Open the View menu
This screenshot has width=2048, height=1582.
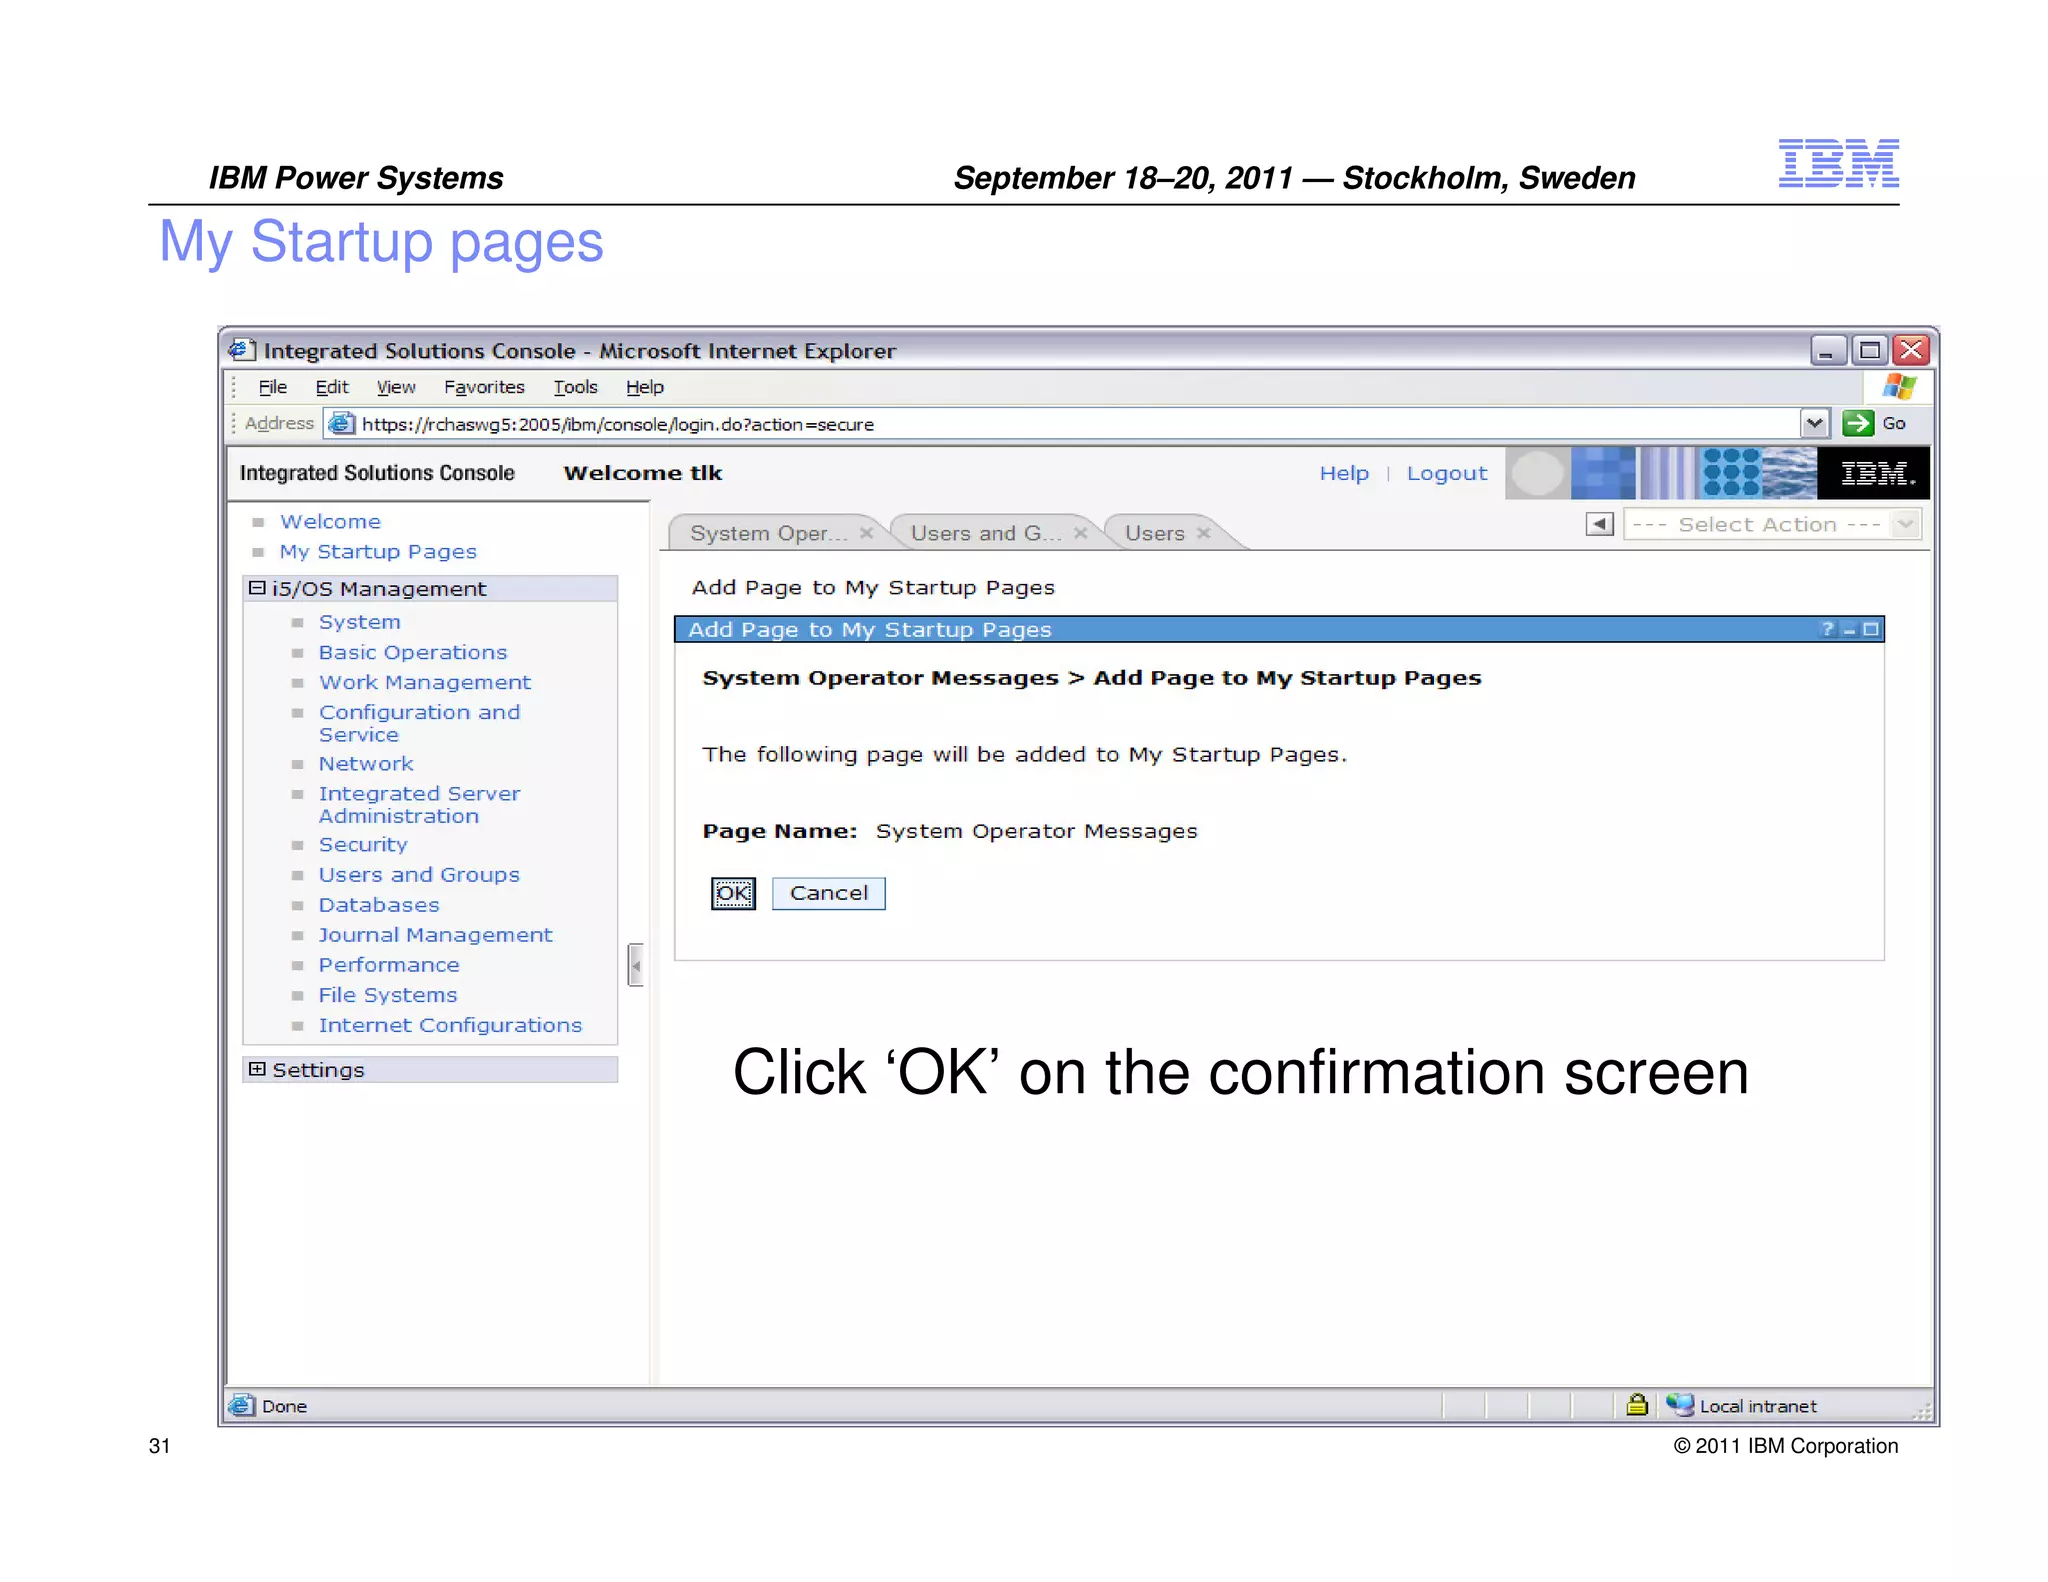coord(395,387)
